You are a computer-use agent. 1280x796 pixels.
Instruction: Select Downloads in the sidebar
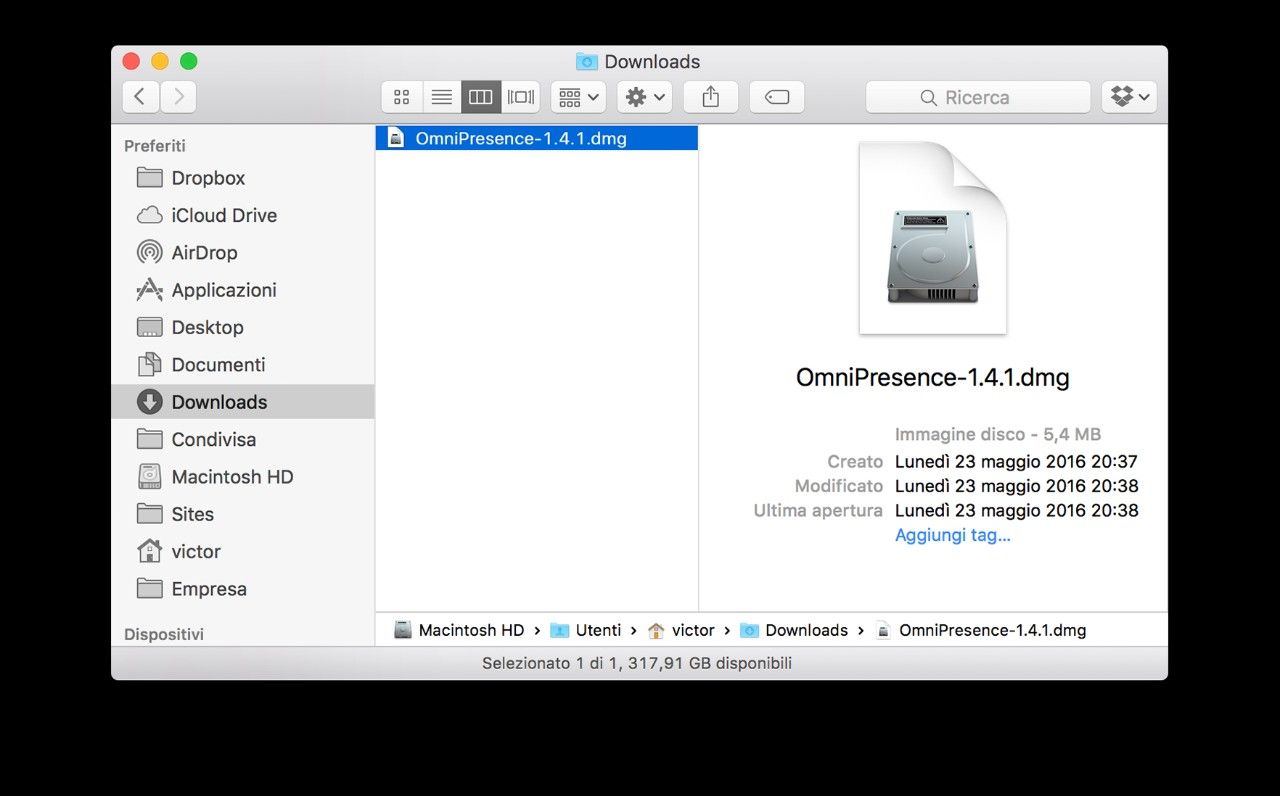243,402
